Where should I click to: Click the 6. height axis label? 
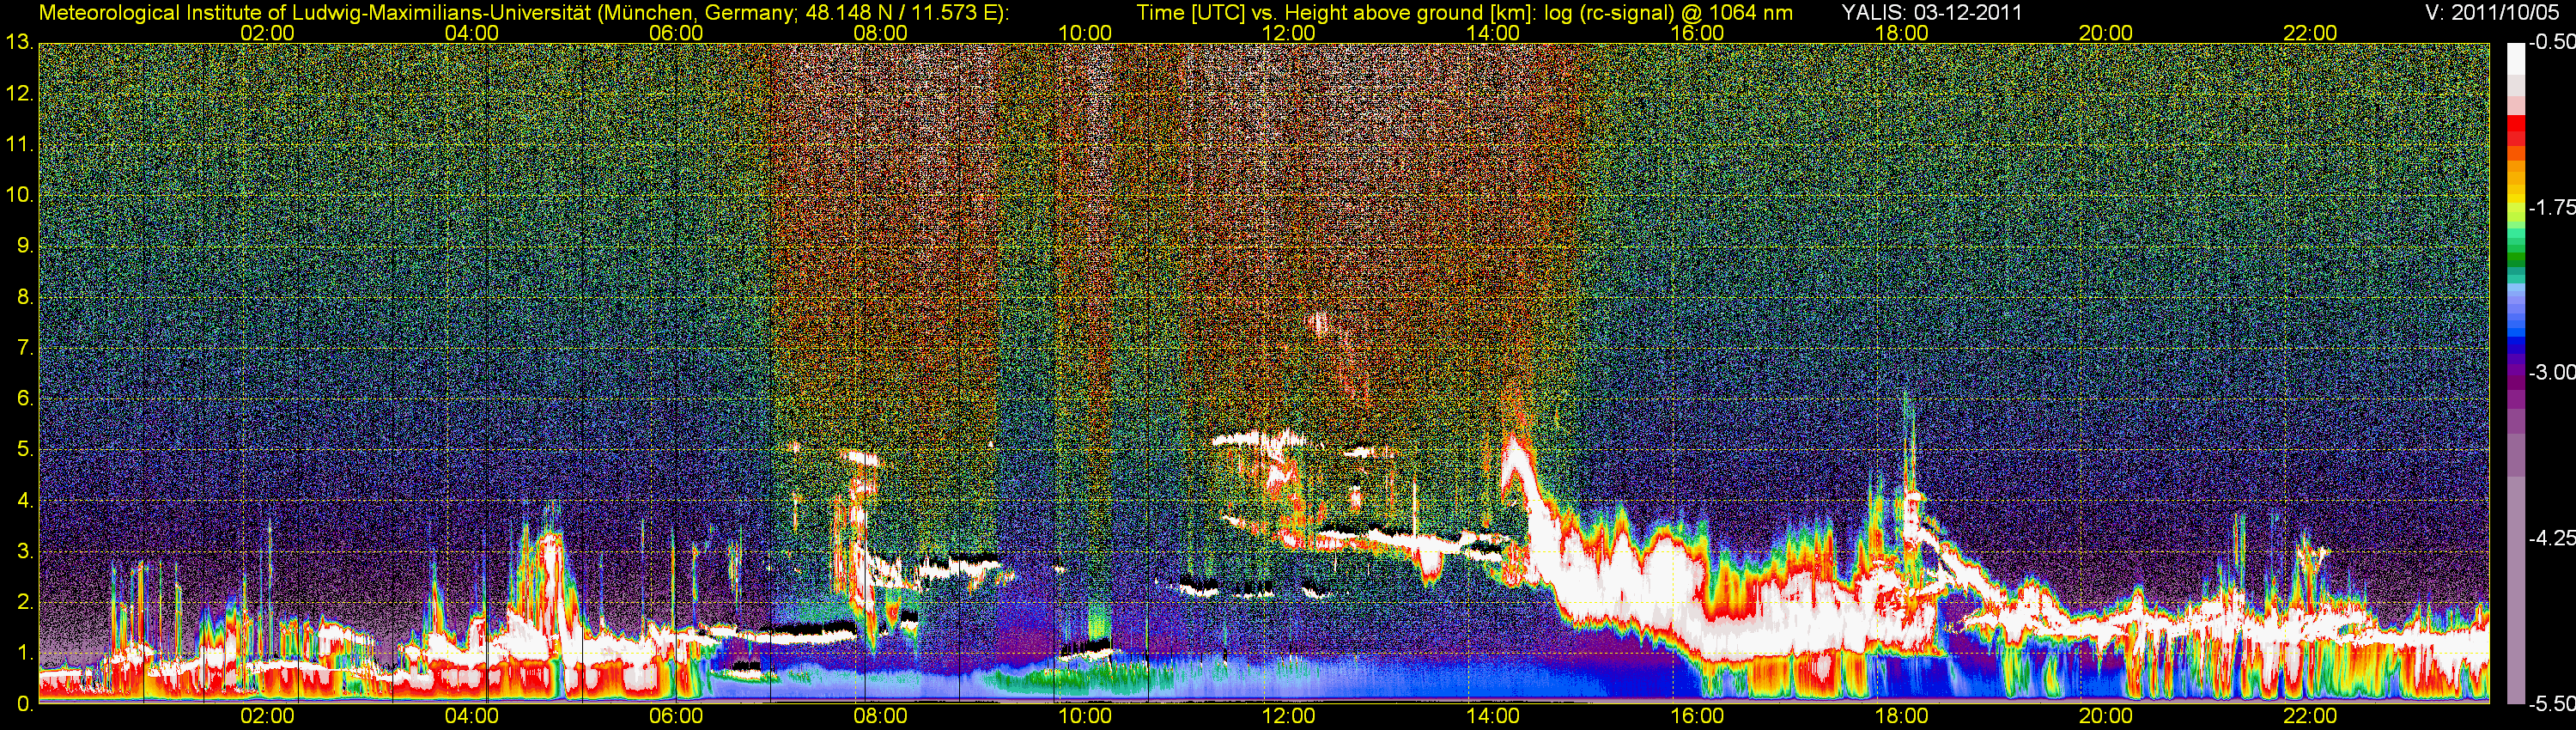(26, 399)
